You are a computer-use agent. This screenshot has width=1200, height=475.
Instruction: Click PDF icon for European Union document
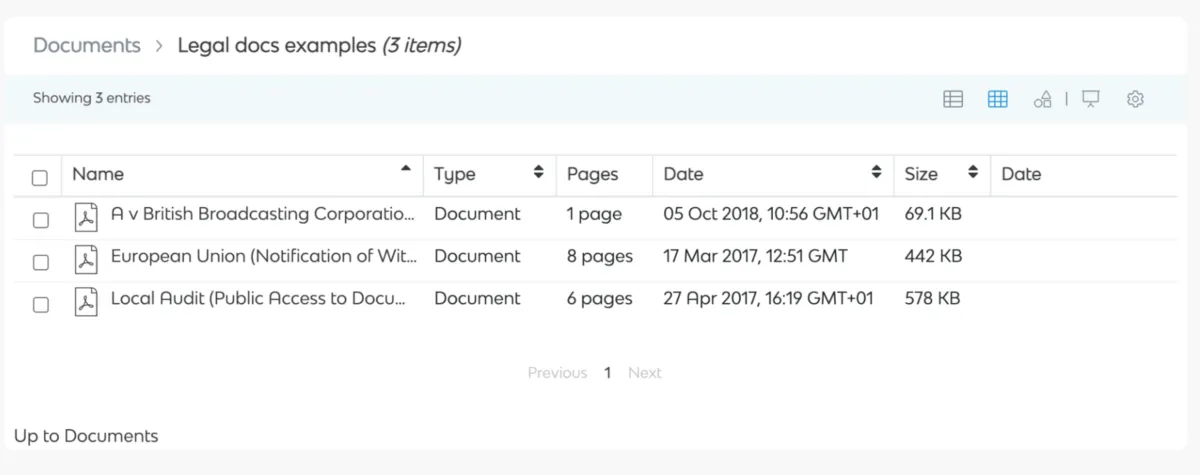click(x=87, y=258)
